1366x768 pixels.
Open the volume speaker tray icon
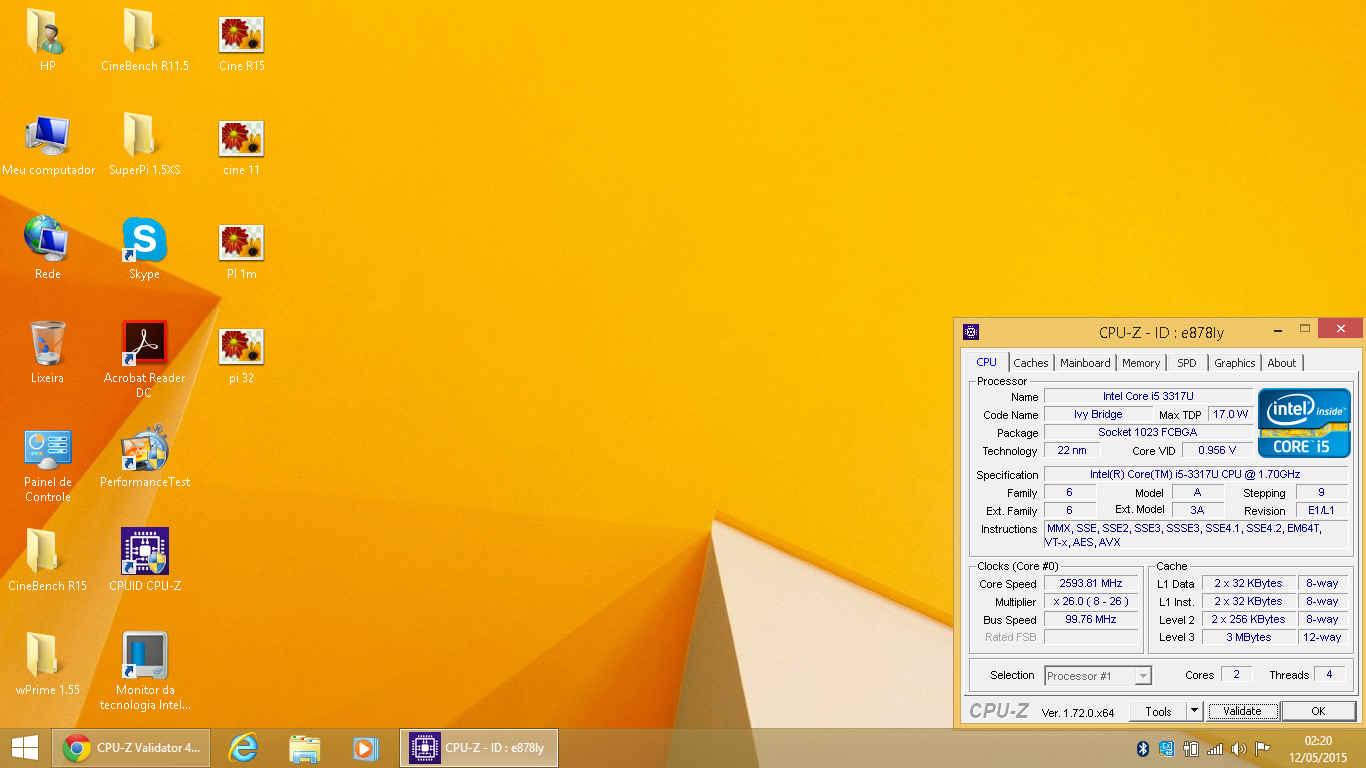pyautogui.click(x=1239, y=749)
